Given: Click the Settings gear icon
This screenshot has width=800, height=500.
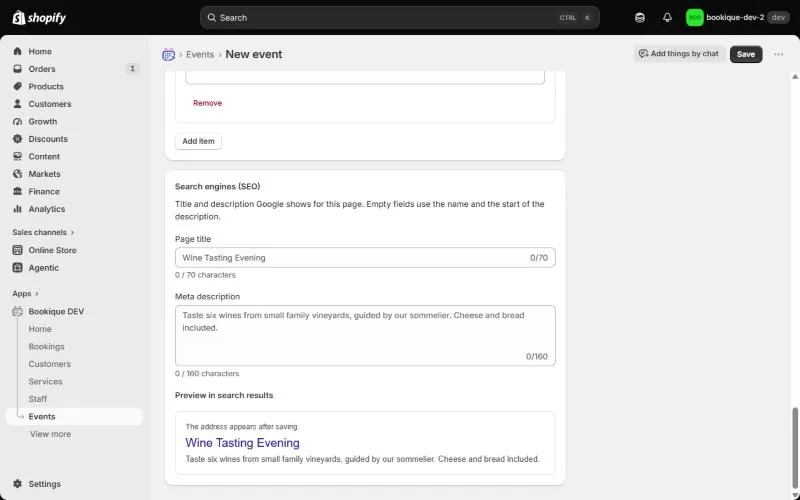Looking at the screenshot, I should click(x=17, y=484).
